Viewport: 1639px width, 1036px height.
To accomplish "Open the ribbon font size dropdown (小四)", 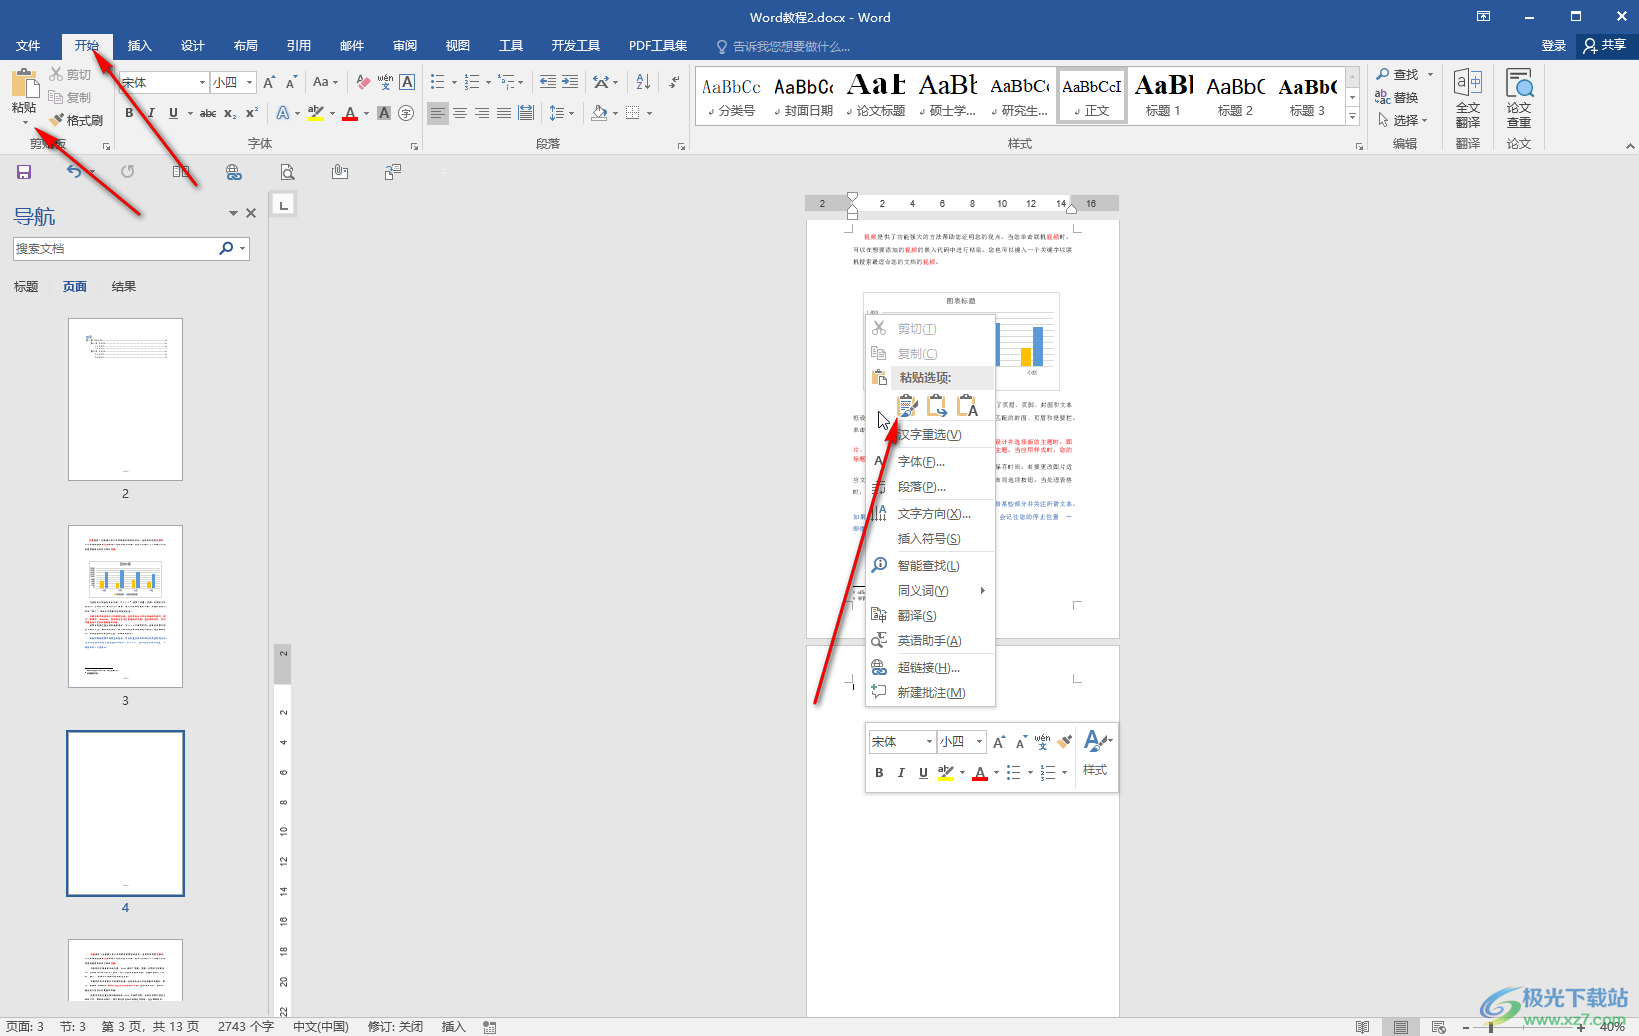I will 249,82.
